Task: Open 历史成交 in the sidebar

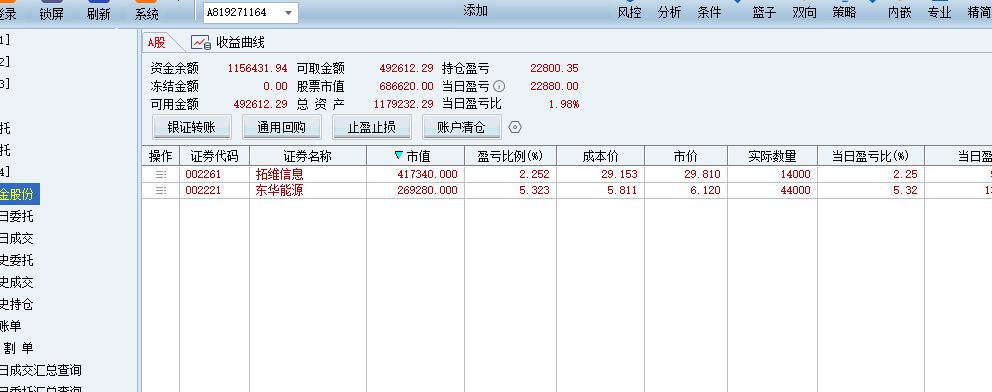Action: point(17,283)
